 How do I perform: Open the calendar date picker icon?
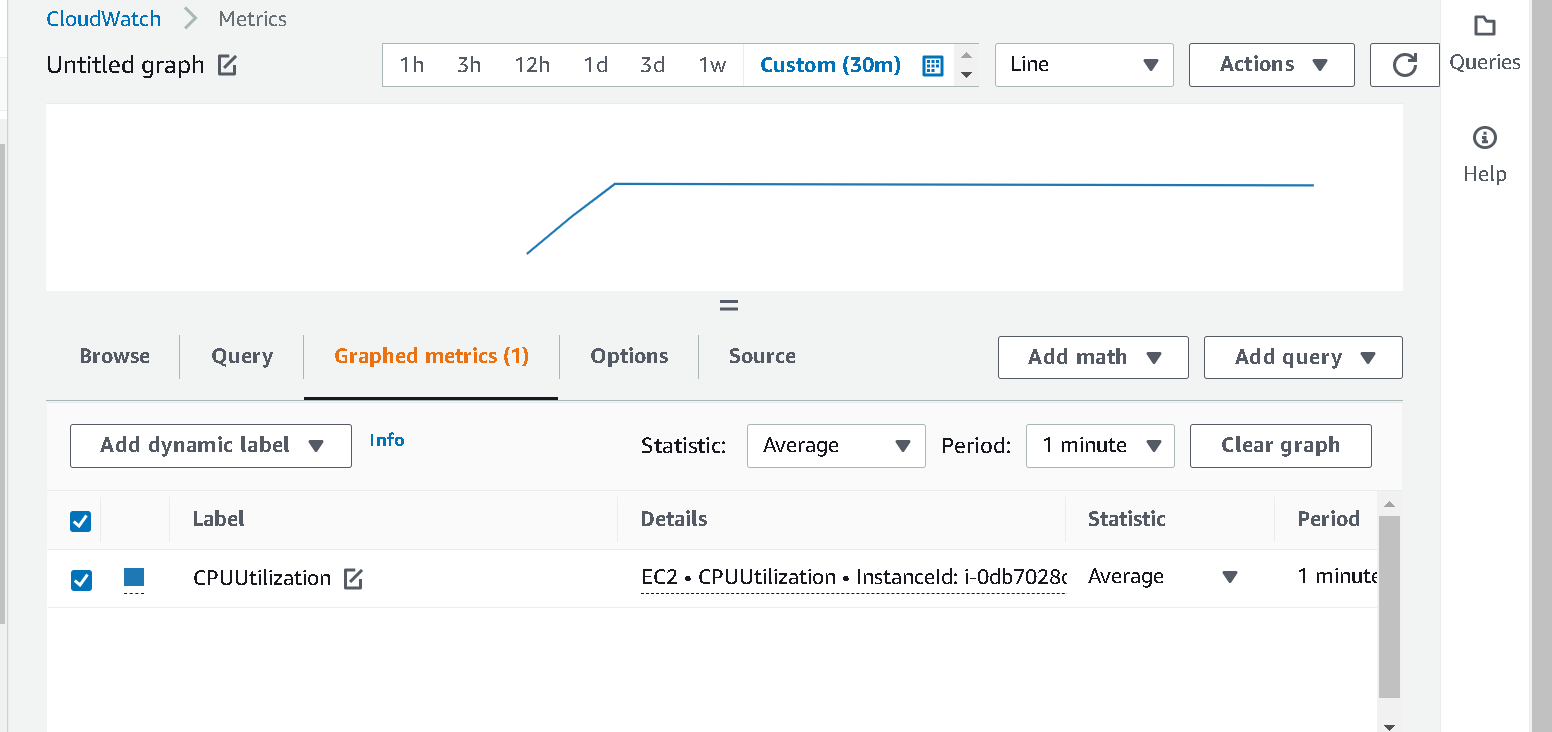tap(932, 65)
